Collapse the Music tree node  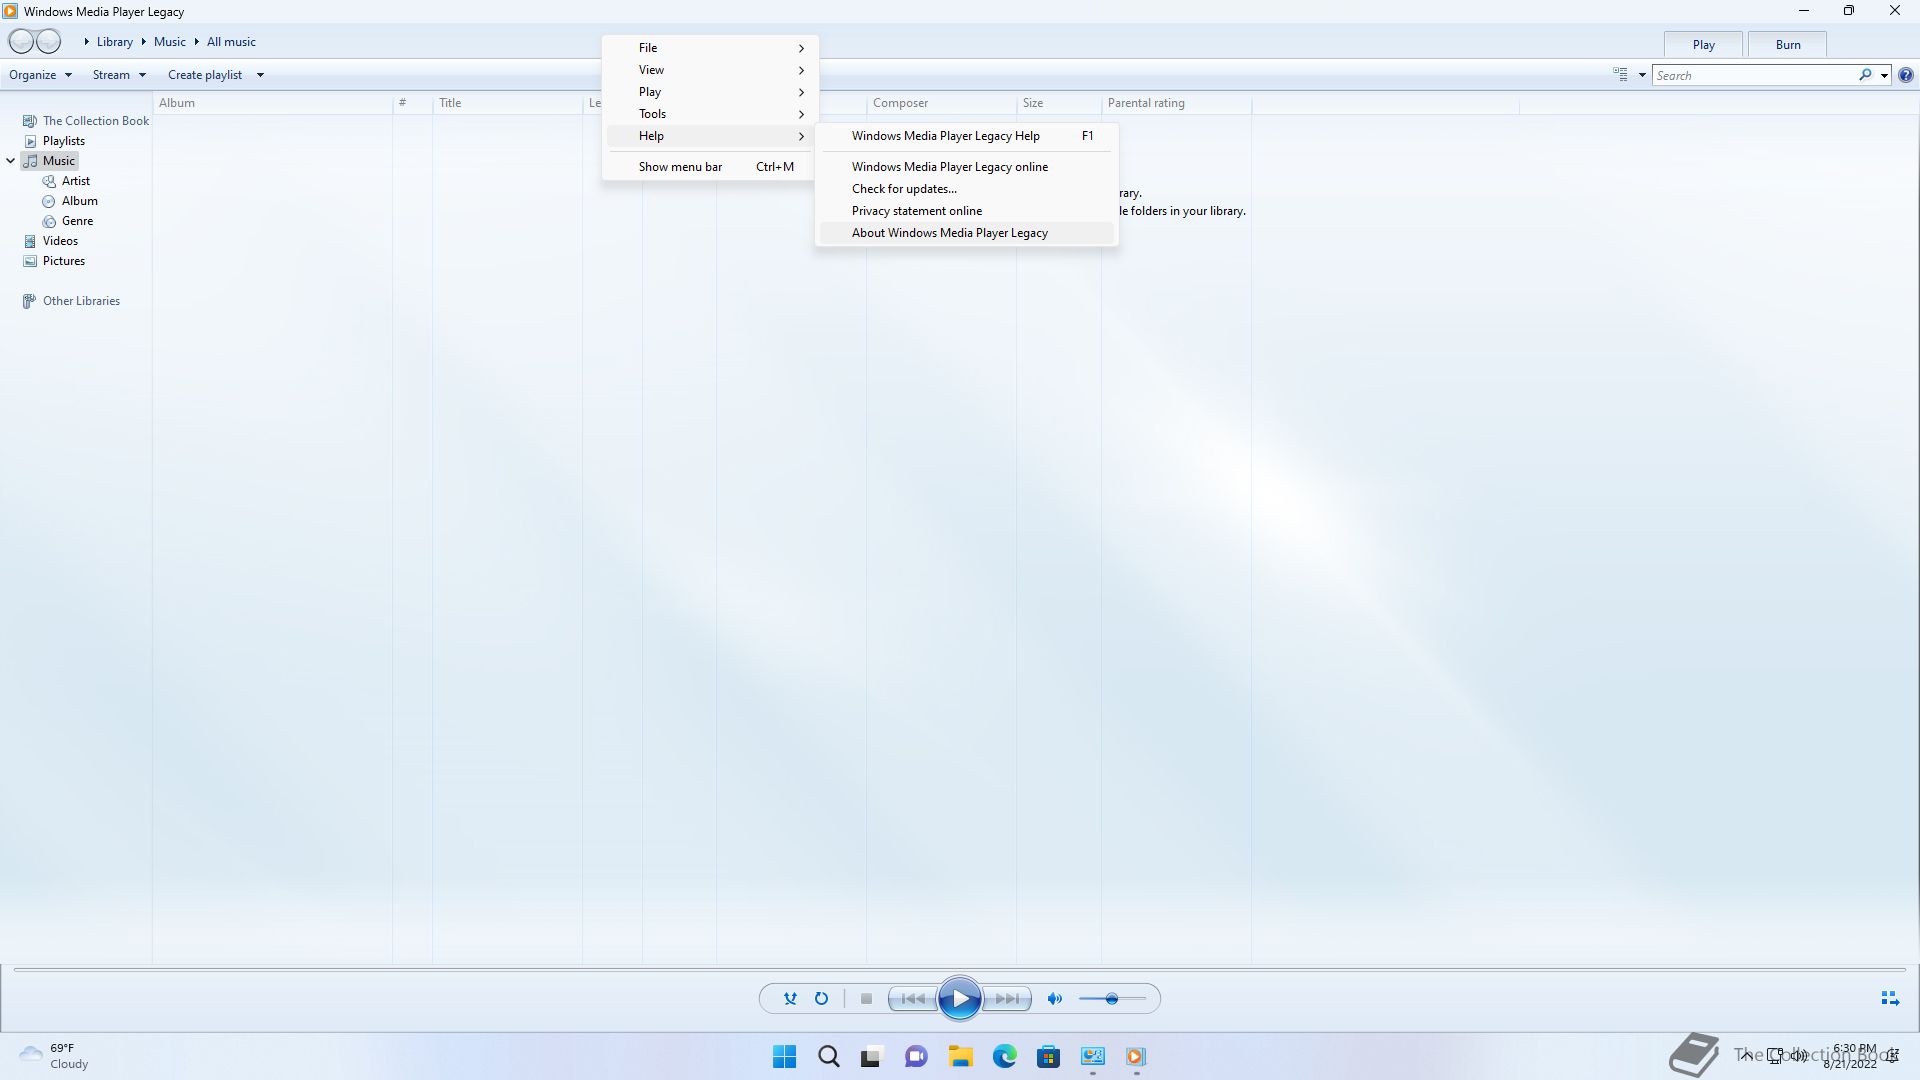point(11,161)
